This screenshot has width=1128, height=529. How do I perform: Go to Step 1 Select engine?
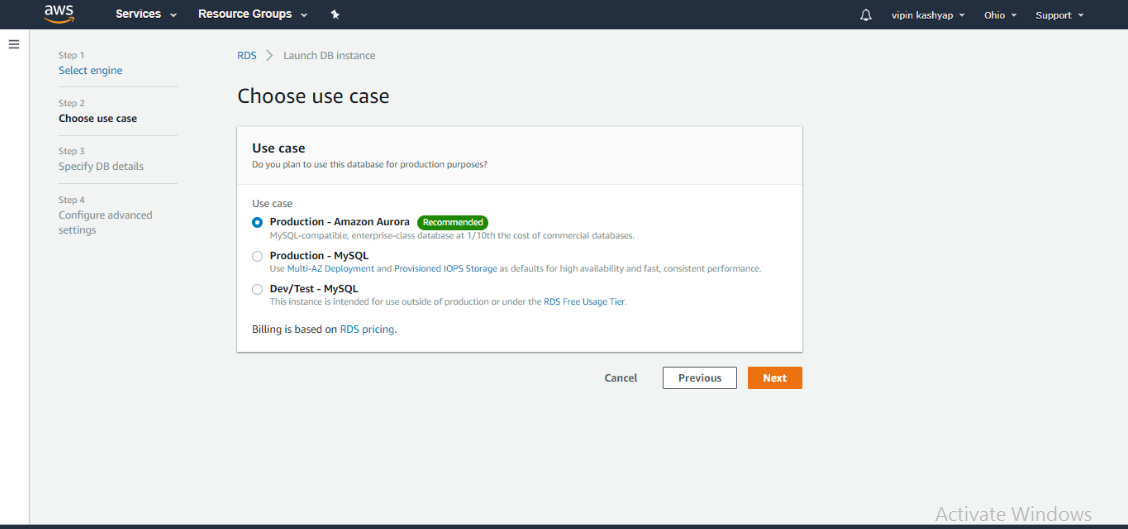90,71
